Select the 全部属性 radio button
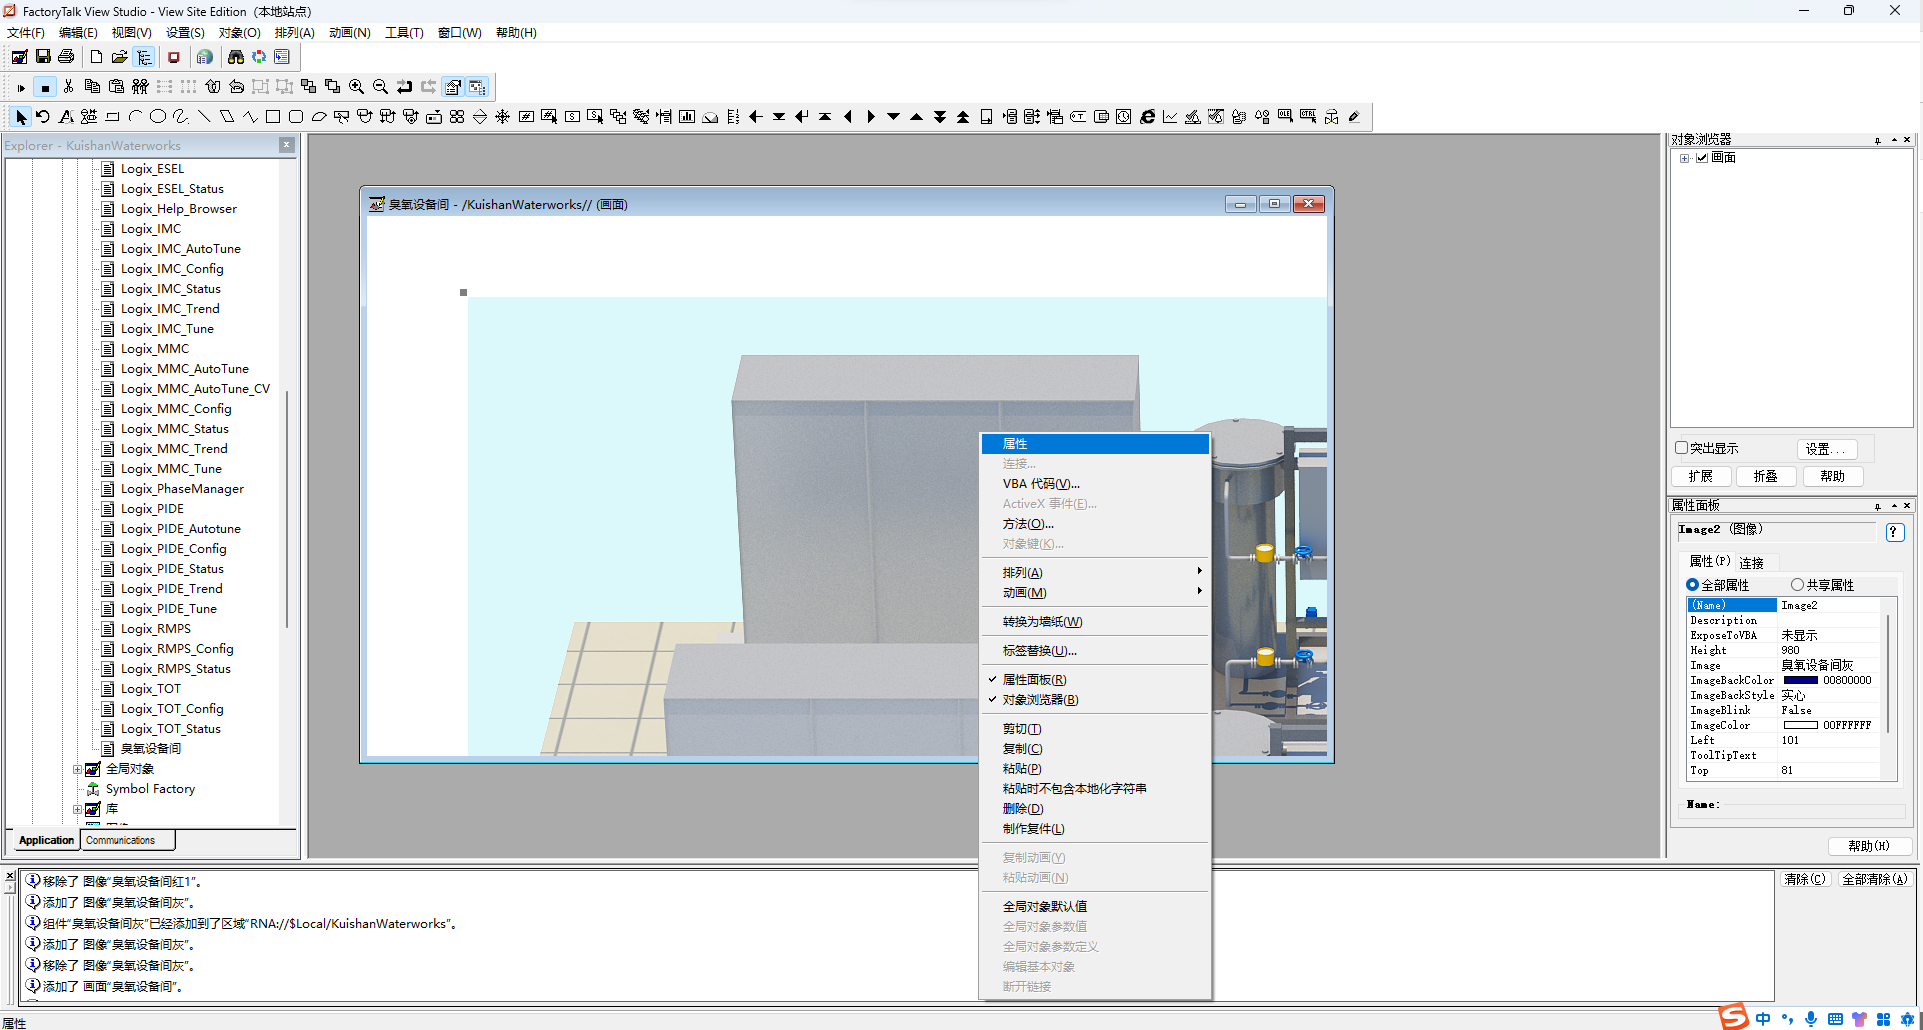 1692,585
